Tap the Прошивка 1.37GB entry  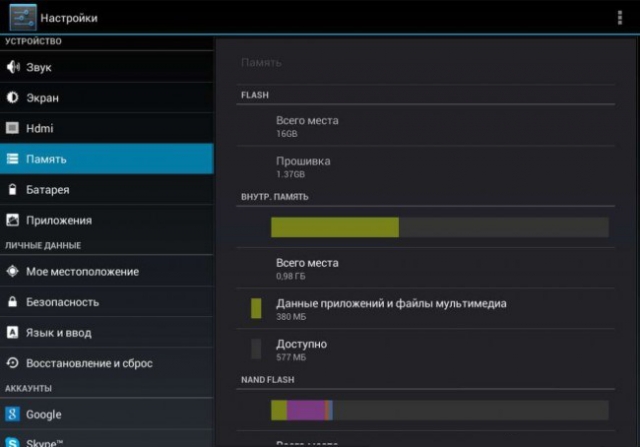303,166
